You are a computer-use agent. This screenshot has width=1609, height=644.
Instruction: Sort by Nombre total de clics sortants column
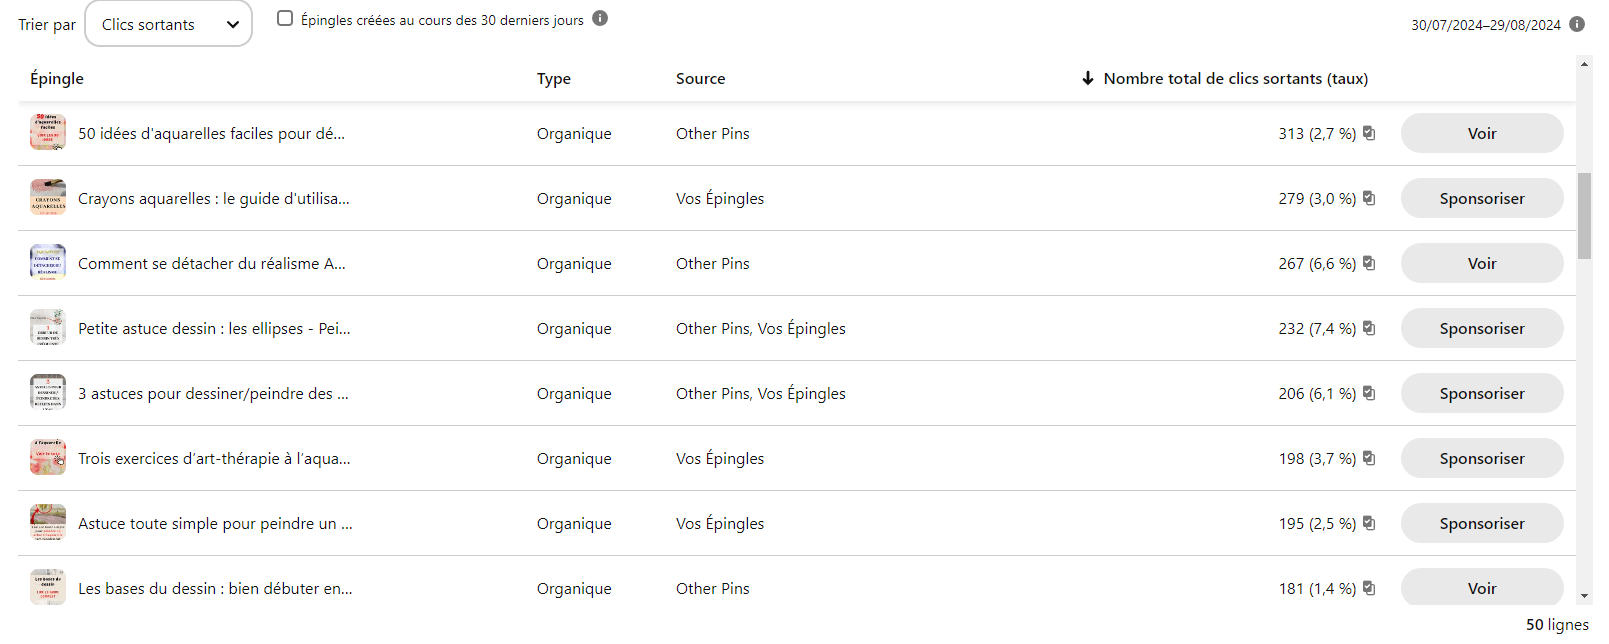[1225, 78]
